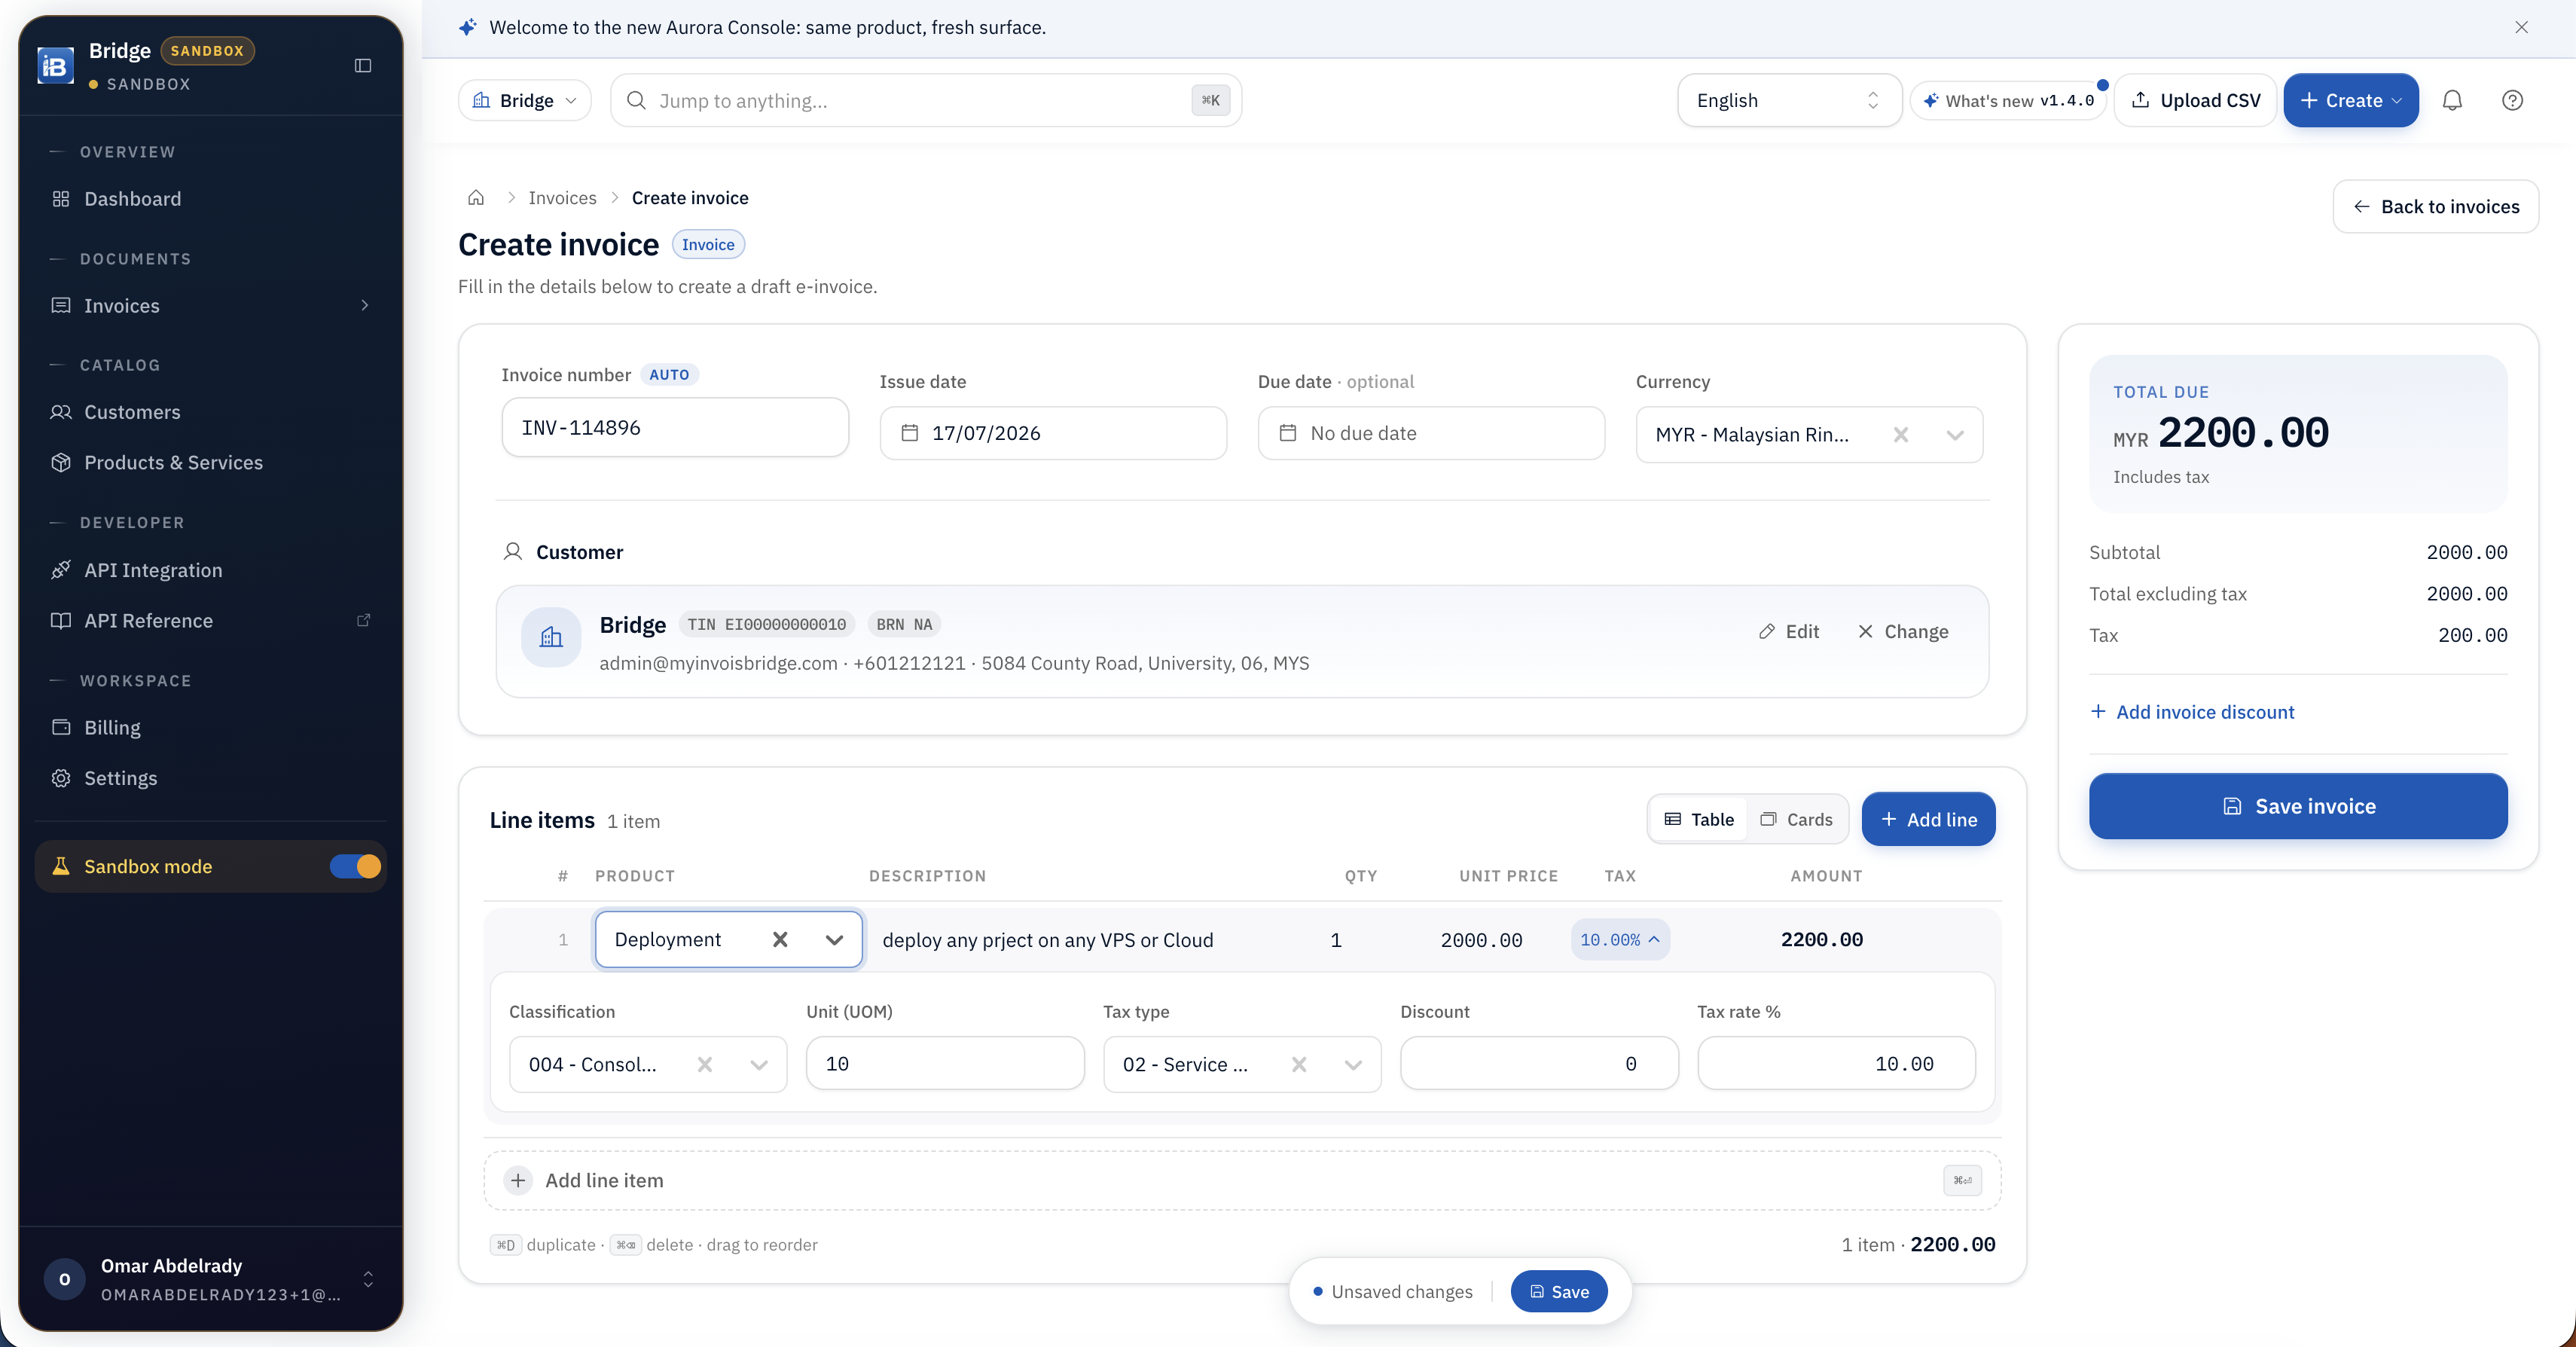This screenshot has height=1347, width=2576.
Task: Open notifications bell icon
Action: (2452, 100)
